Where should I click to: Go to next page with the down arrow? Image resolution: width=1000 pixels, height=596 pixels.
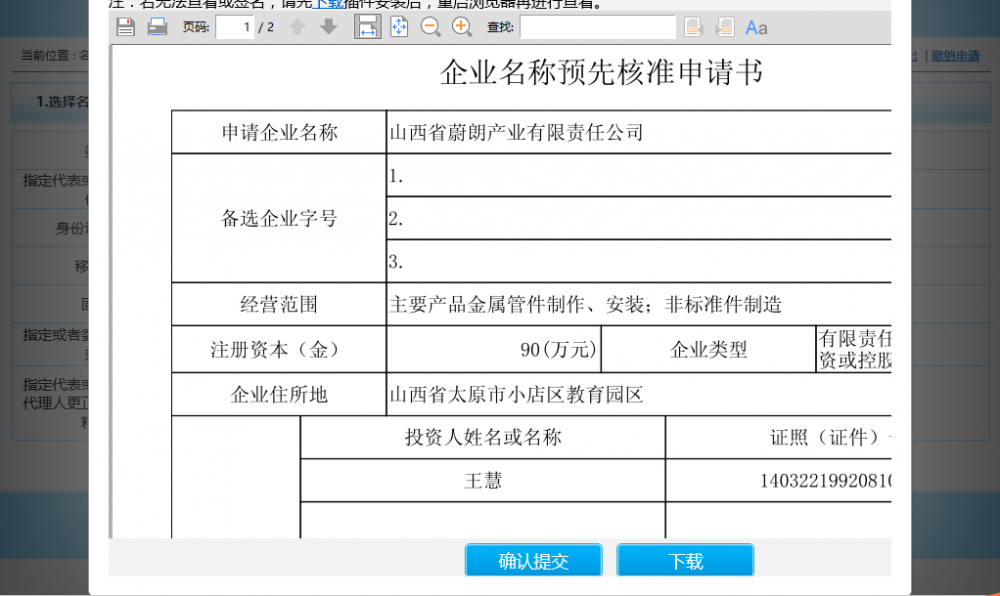tap(328, 27)
